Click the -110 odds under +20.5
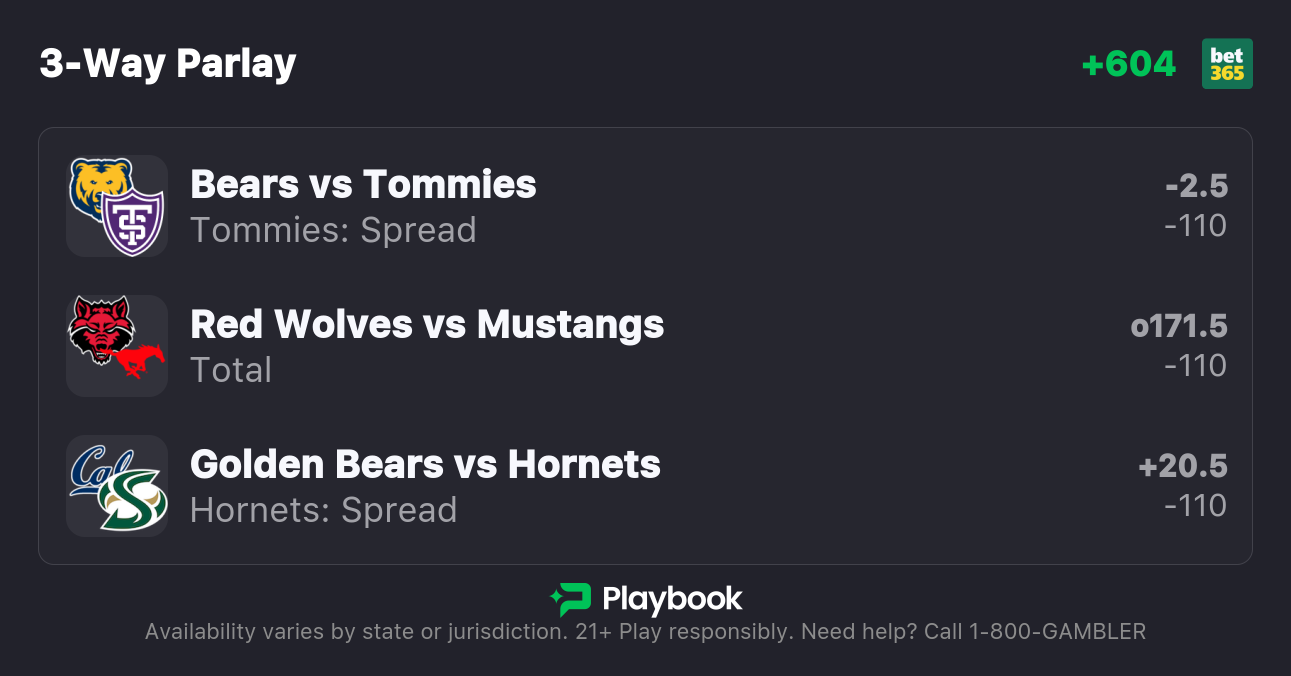The height and width of the screenshot is (676, 1291). pos(1195,506)
